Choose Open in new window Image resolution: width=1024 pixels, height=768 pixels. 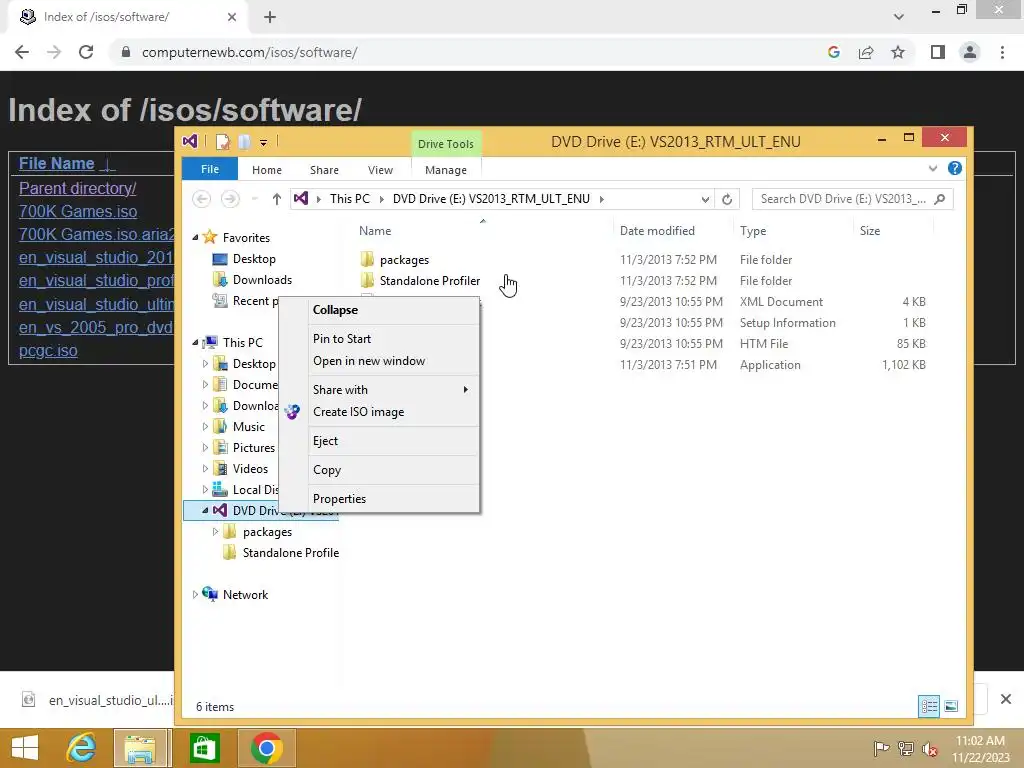[x=369, y=360]
